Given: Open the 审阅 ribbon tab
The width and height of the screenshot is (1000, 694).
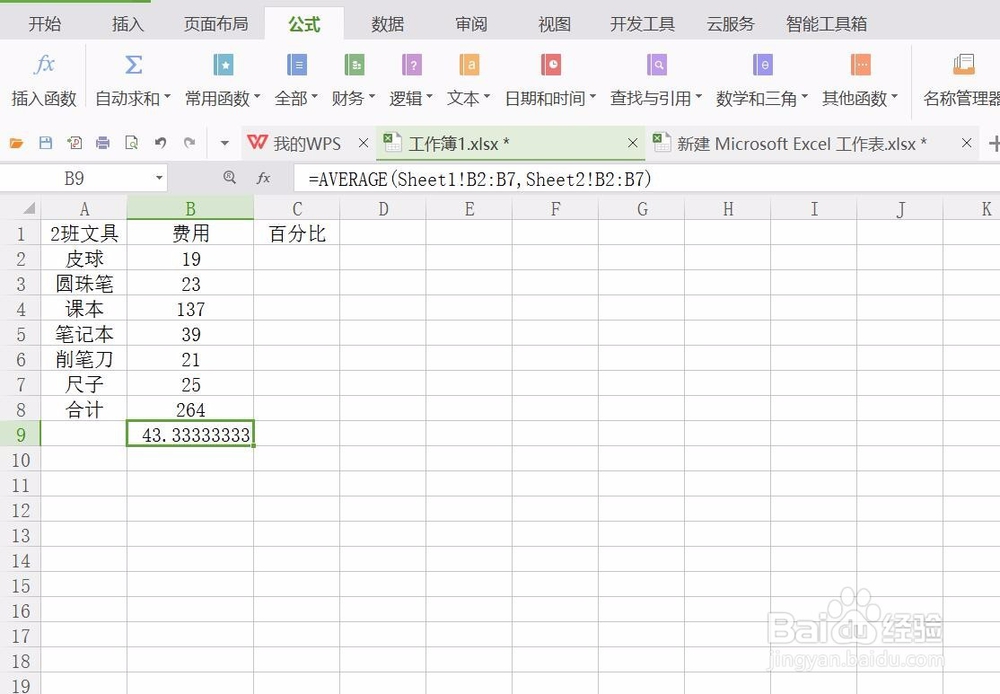Looking at the screenshot, I should coord(470,22).
